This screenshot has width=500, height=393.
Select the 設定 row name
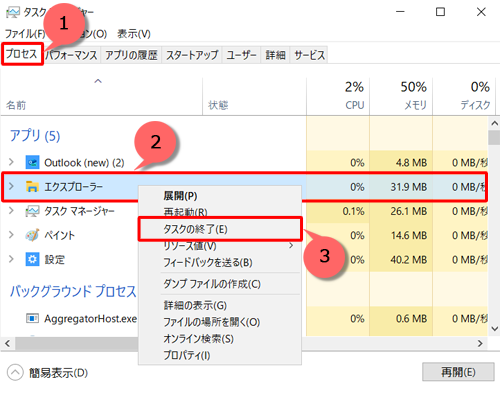[x=55, y=259]
